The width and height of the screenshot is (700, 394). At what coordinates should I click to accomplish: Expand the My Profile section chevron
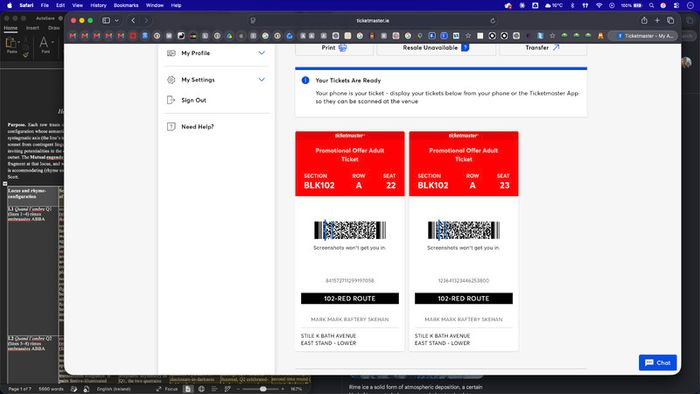[262, 53]
